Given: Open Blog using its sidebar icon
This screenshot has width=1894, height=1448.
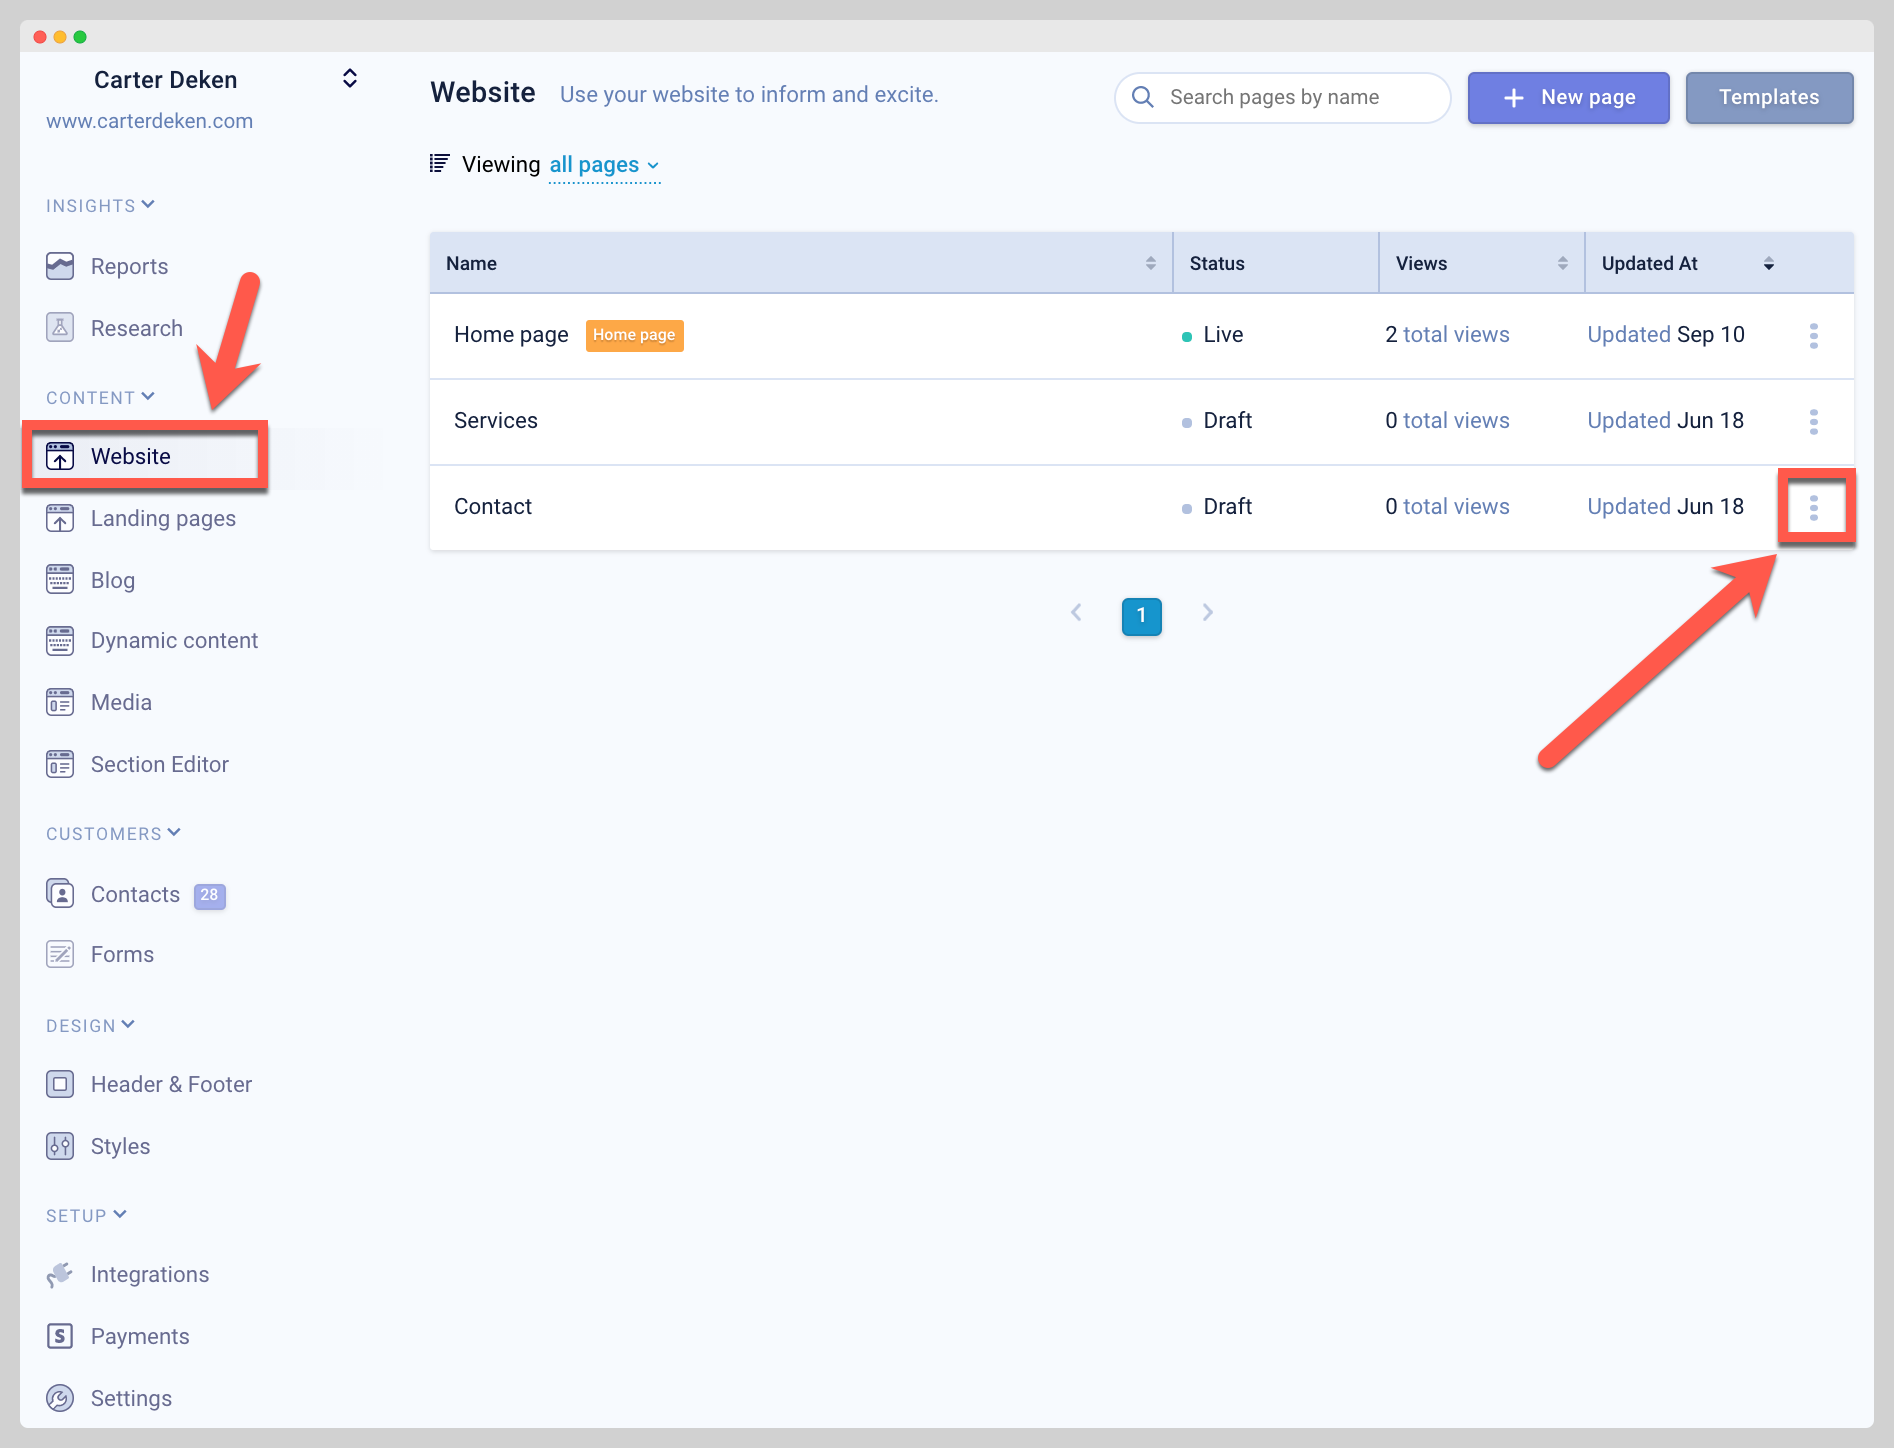Looking at the screenshot, I should 60,580.
